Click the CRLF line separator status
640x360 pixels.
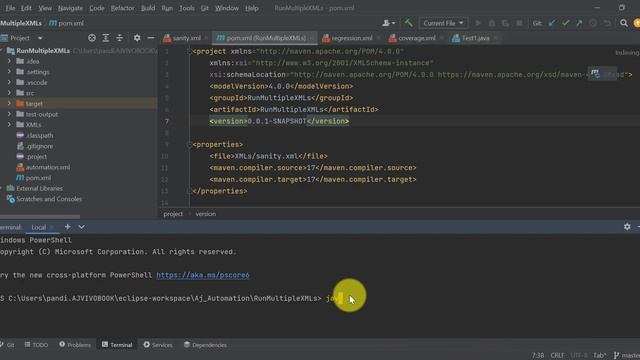(x=557, y=356)
